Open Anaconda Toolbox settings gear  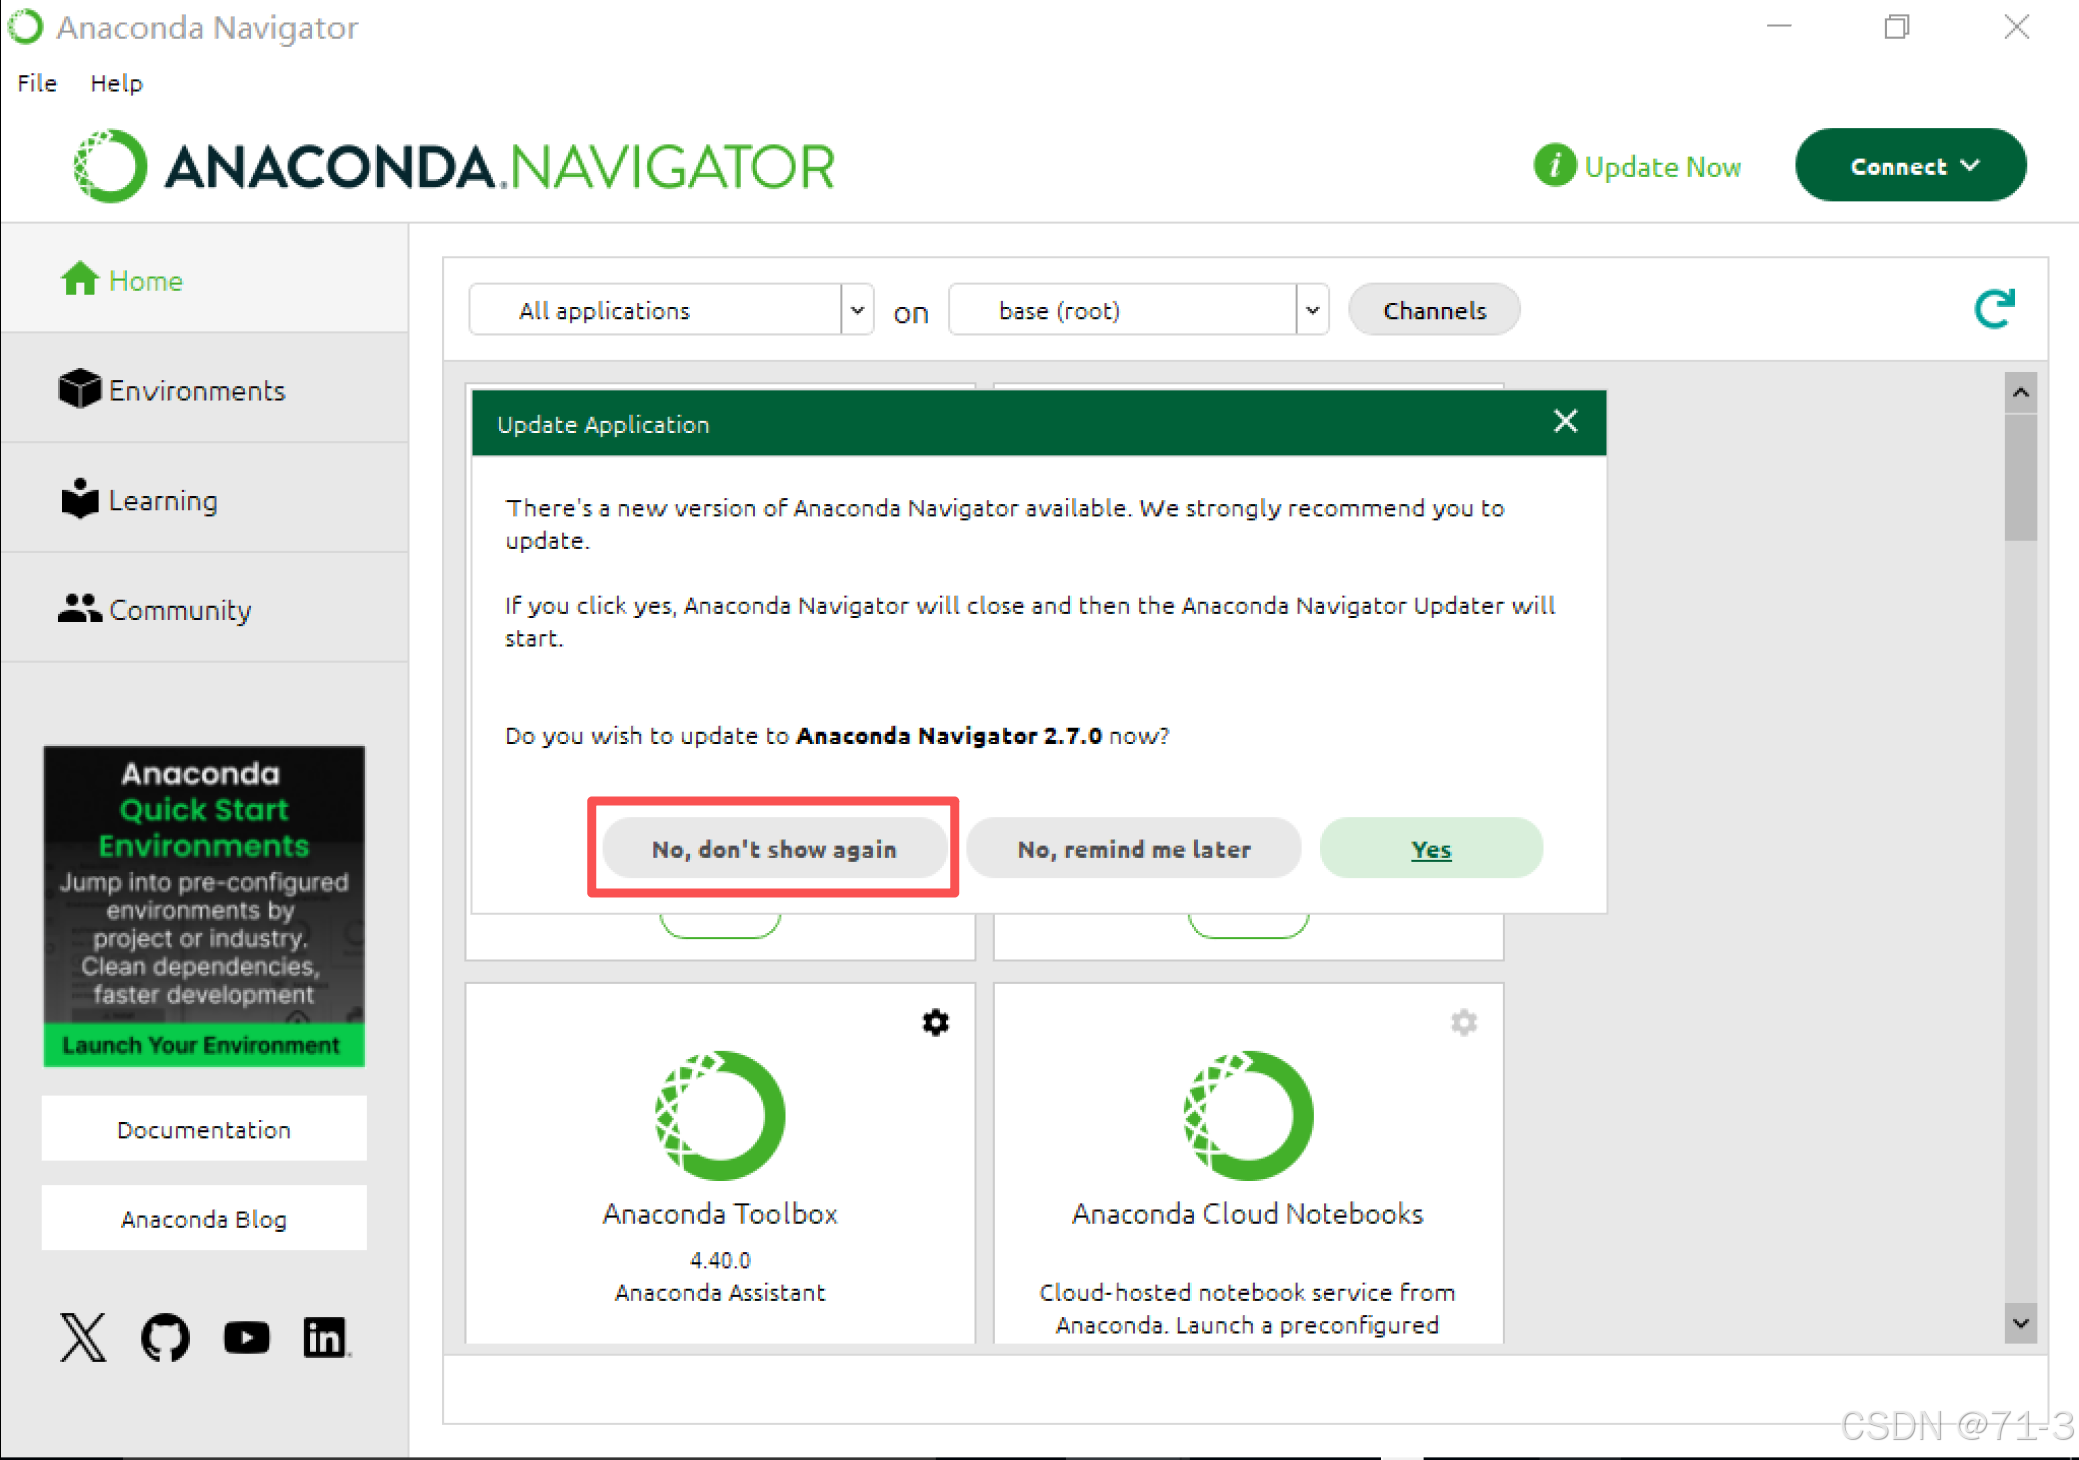pyautogui.click(x=935, y=1022)
